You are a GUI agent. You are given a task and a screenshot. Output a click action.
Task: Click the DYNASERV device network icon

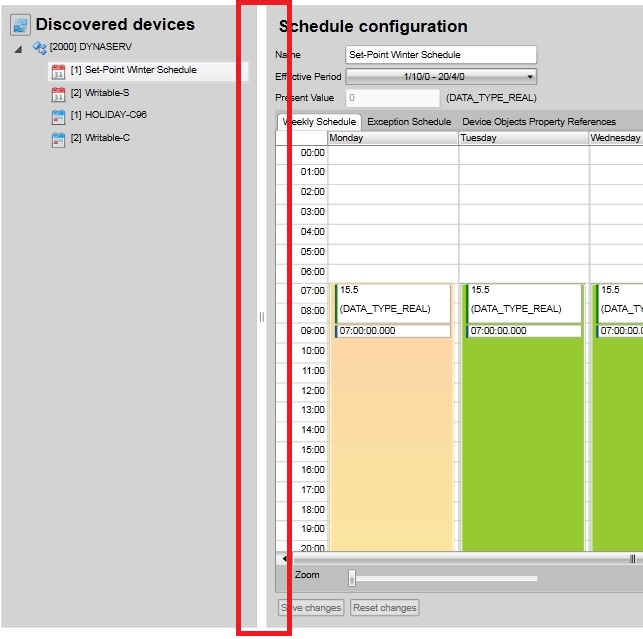40,47
